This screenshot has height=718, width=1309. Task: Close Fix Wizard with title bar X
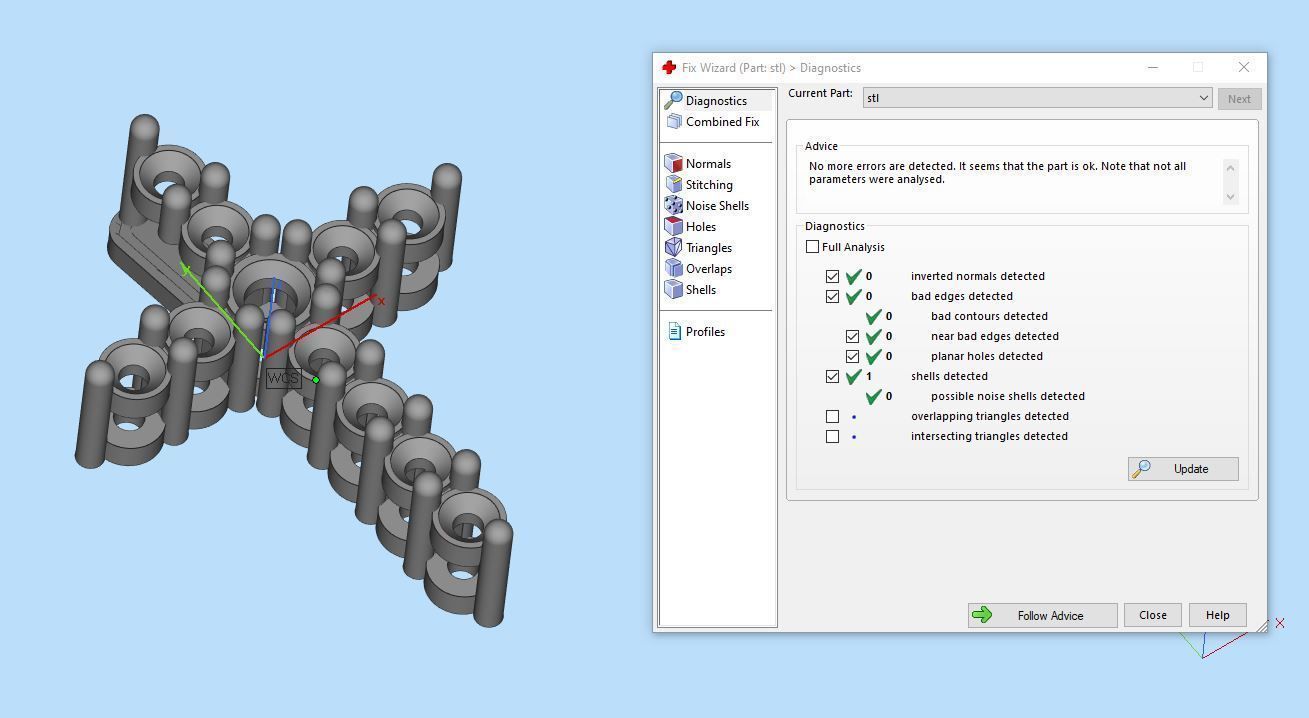(x=1244, y=68)
